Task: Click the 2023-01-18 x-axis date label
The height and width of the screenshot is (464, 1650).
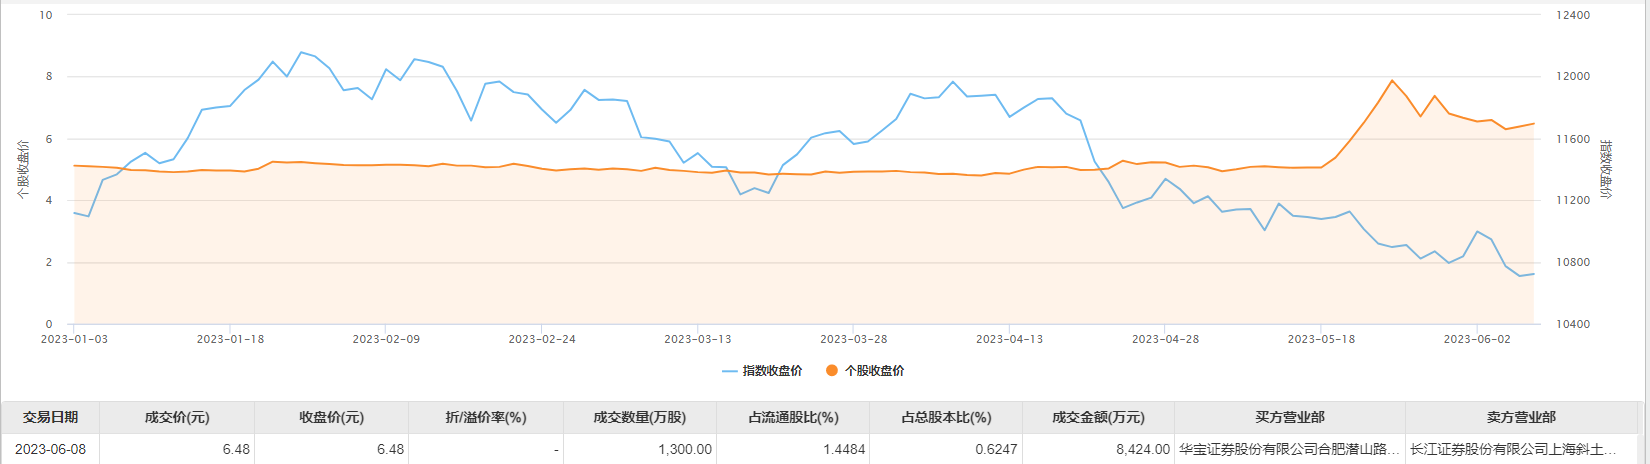Action: pyautogui.click(x=230, y=339)
